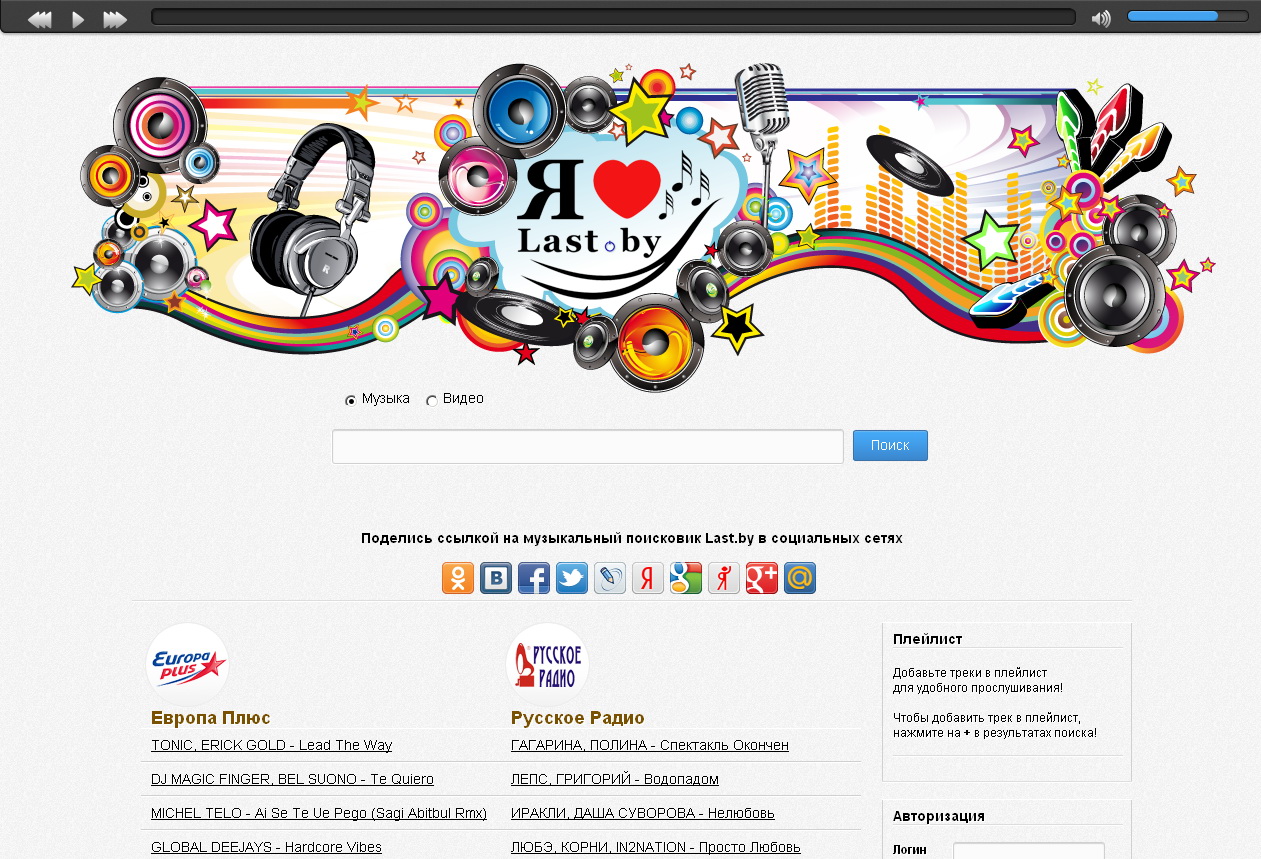This screenshot has width=1261, height=859.
Task: Click the Поиск search button
Action: click(890, 445)
